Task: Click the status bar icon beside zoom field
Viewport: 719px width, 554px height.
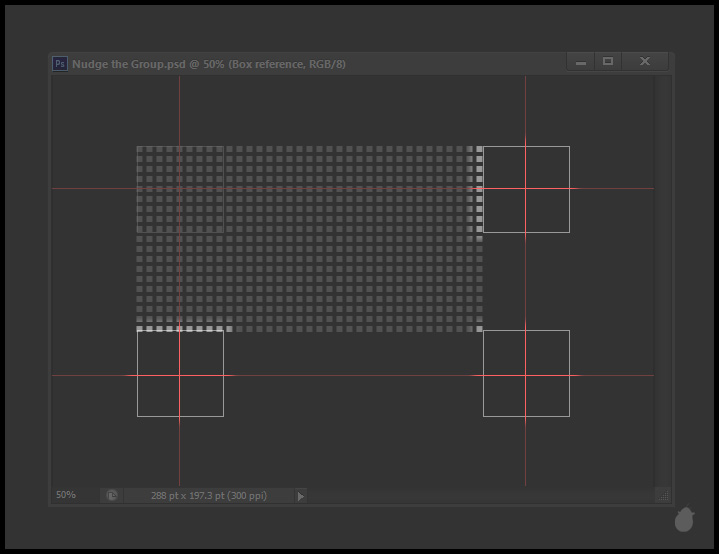Action: (112, 495)
